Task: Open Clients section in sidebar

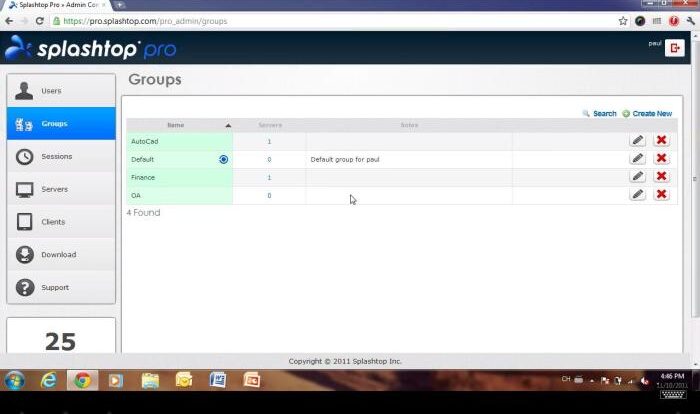Action: click(x=61, y=222)
